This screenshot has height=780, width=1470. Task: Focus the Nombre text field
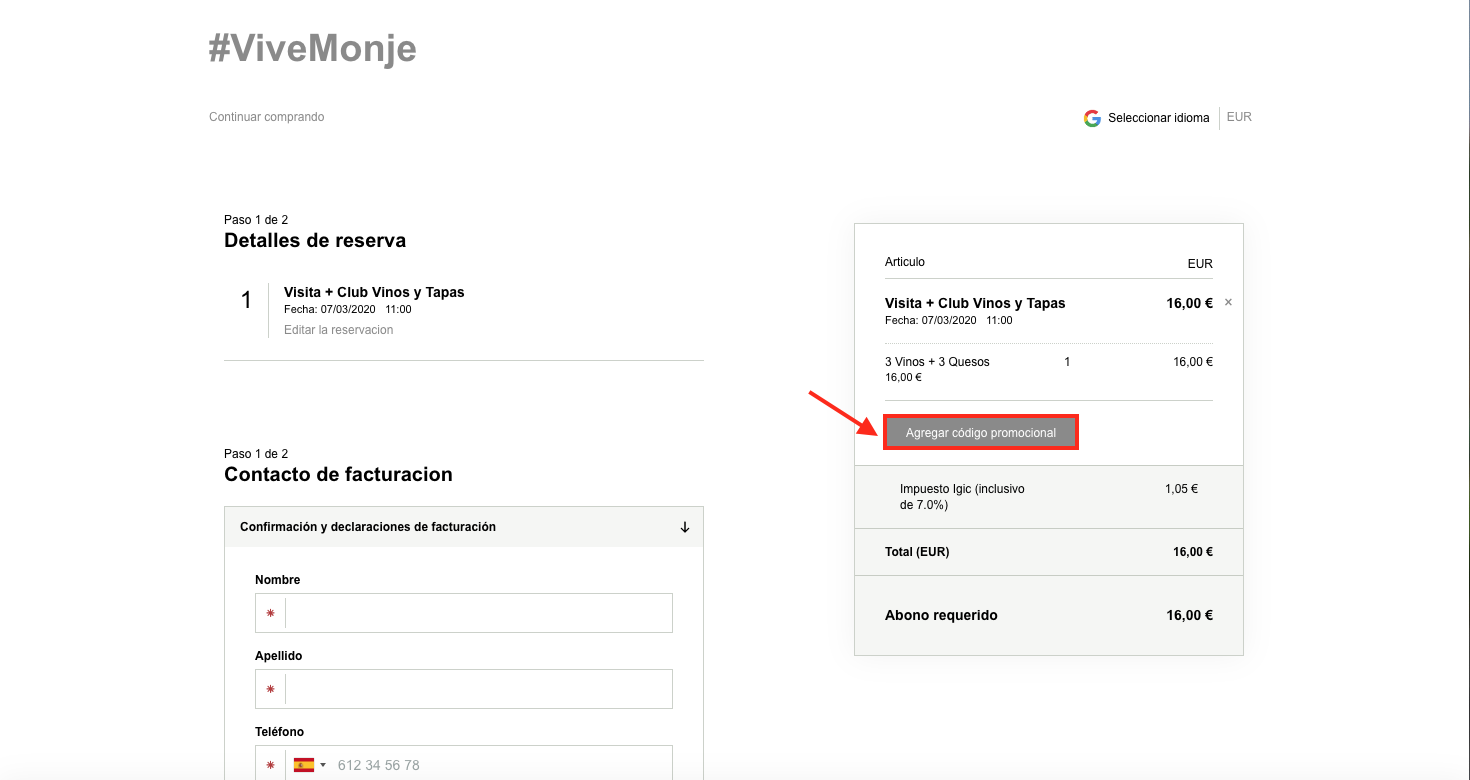[x=478, y=613]
